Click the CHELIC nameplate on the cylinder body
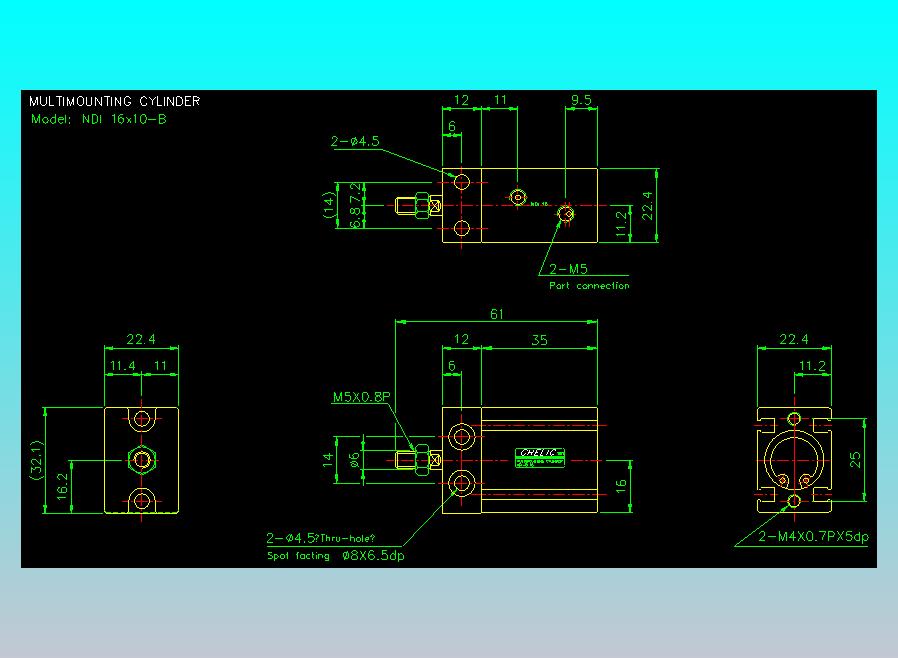The image size is (898, 658). pos(540,458)
